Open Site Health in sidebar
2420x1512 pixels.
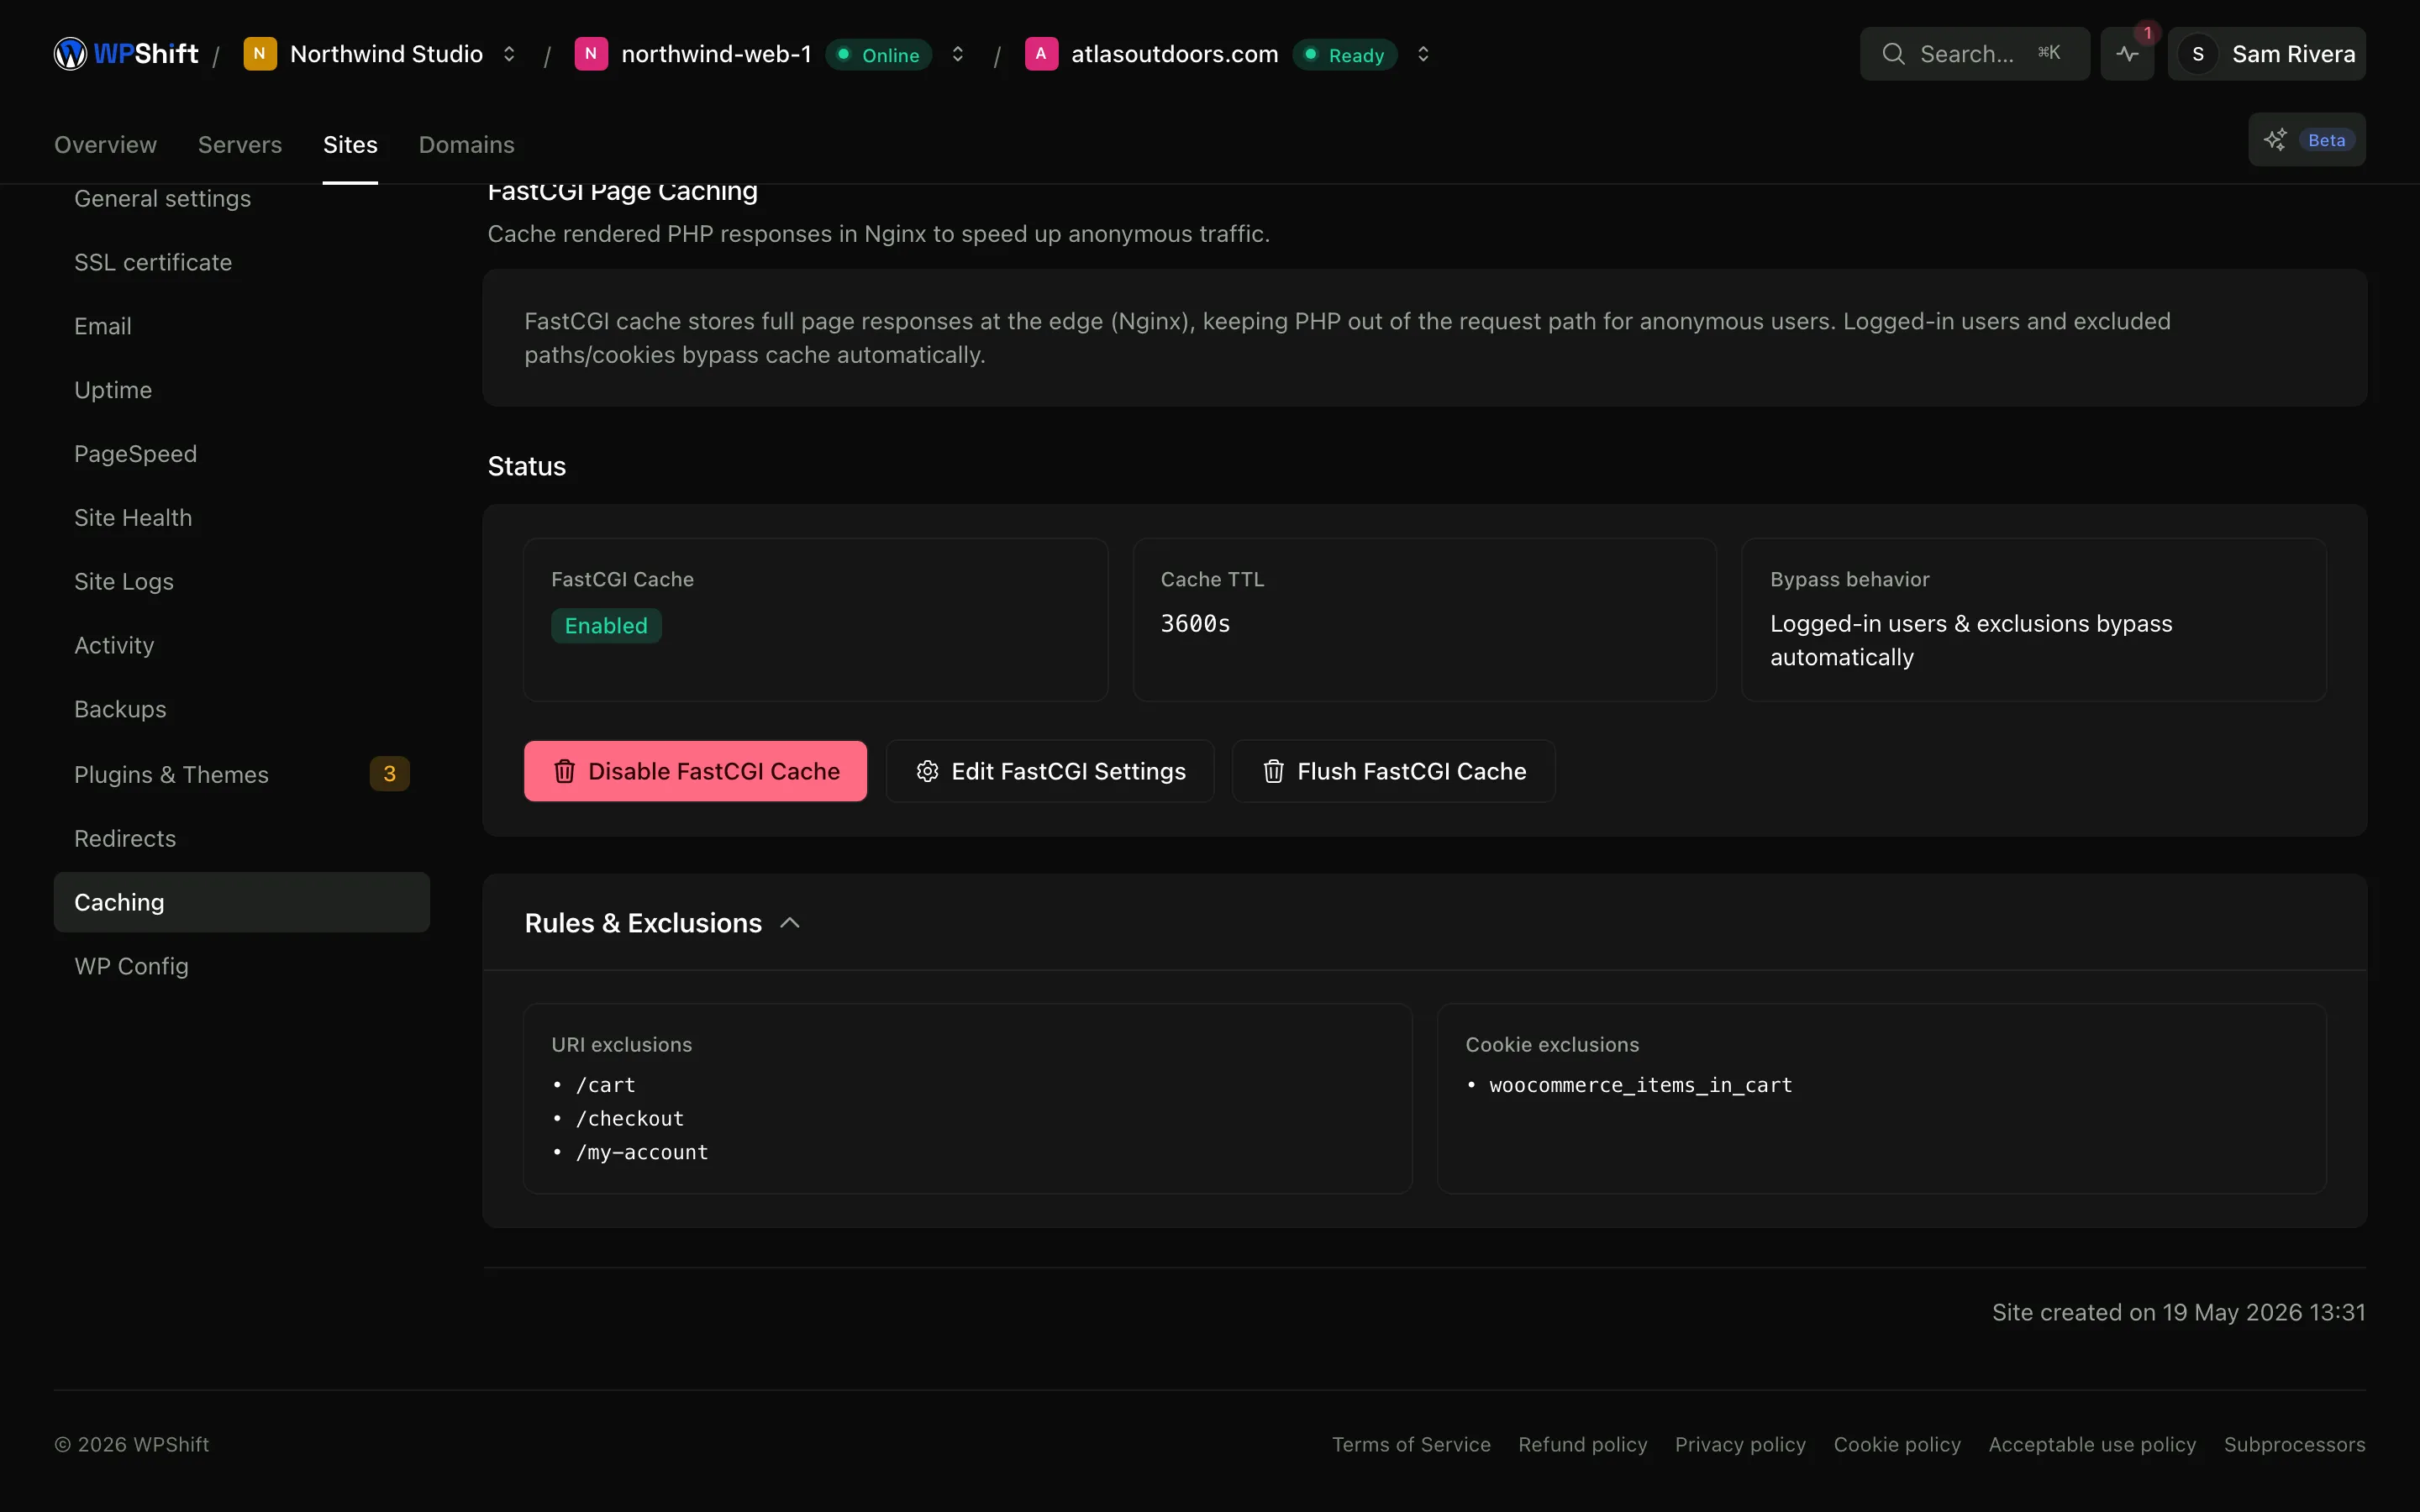point(242,519)
